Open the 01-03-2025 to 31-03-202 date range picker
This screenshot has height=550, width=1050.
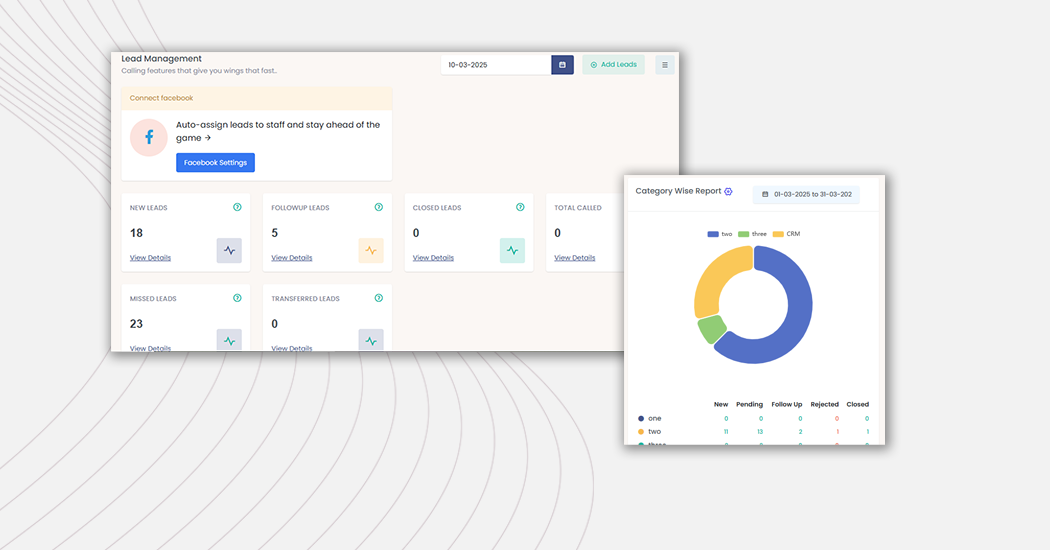tap(806, 194)
